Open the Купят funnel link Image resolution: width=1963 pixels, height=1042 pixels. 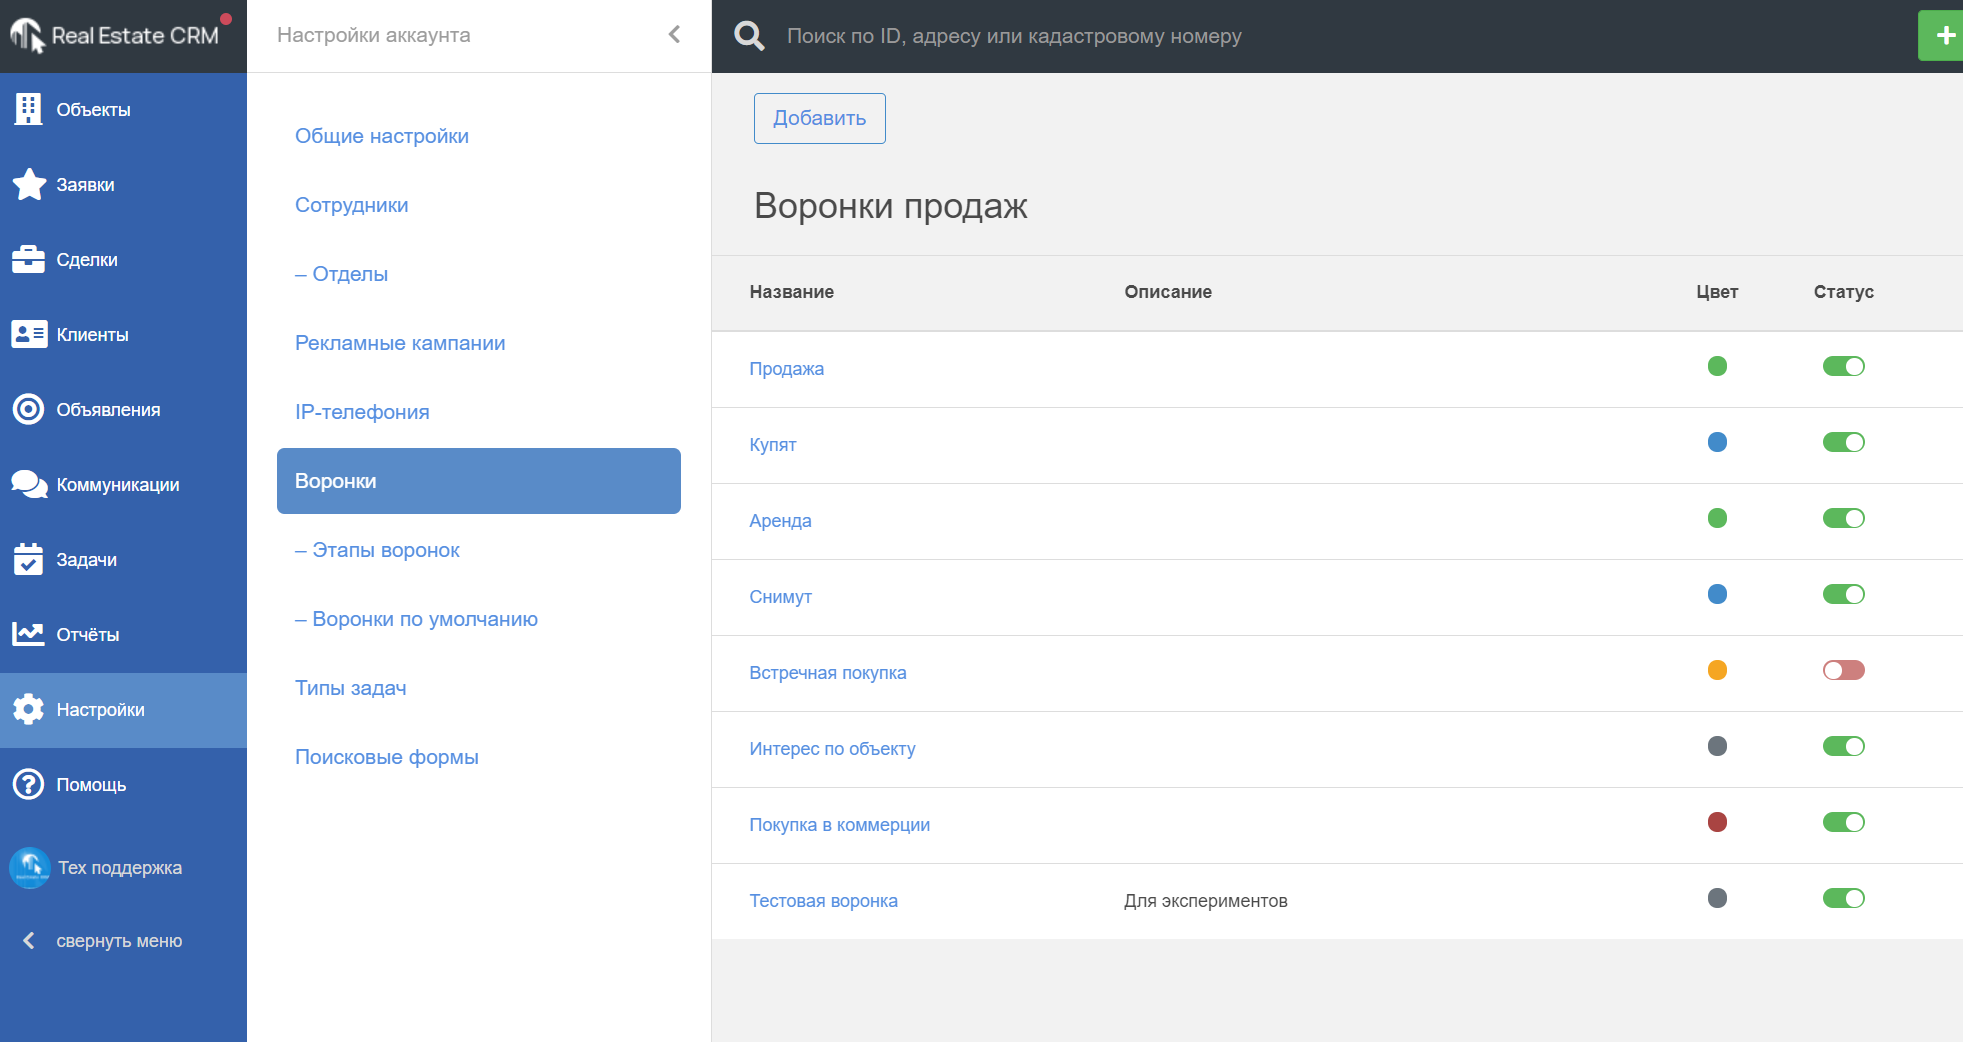click(773, 445)
